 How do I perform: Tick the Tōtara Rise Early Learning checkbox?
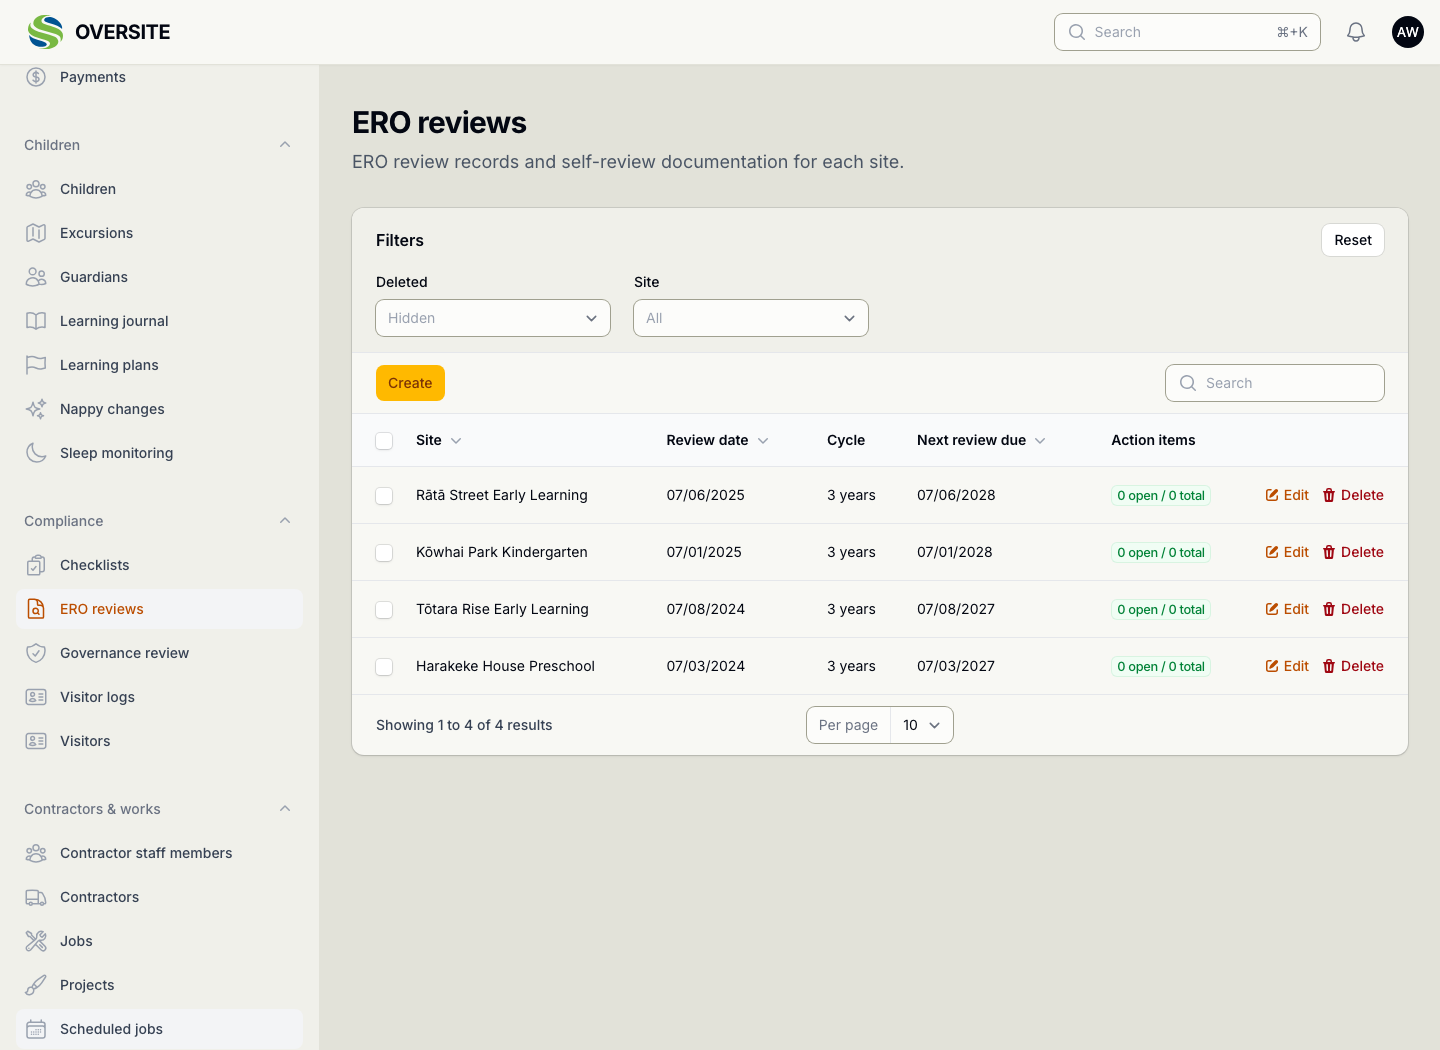(384, 610)
